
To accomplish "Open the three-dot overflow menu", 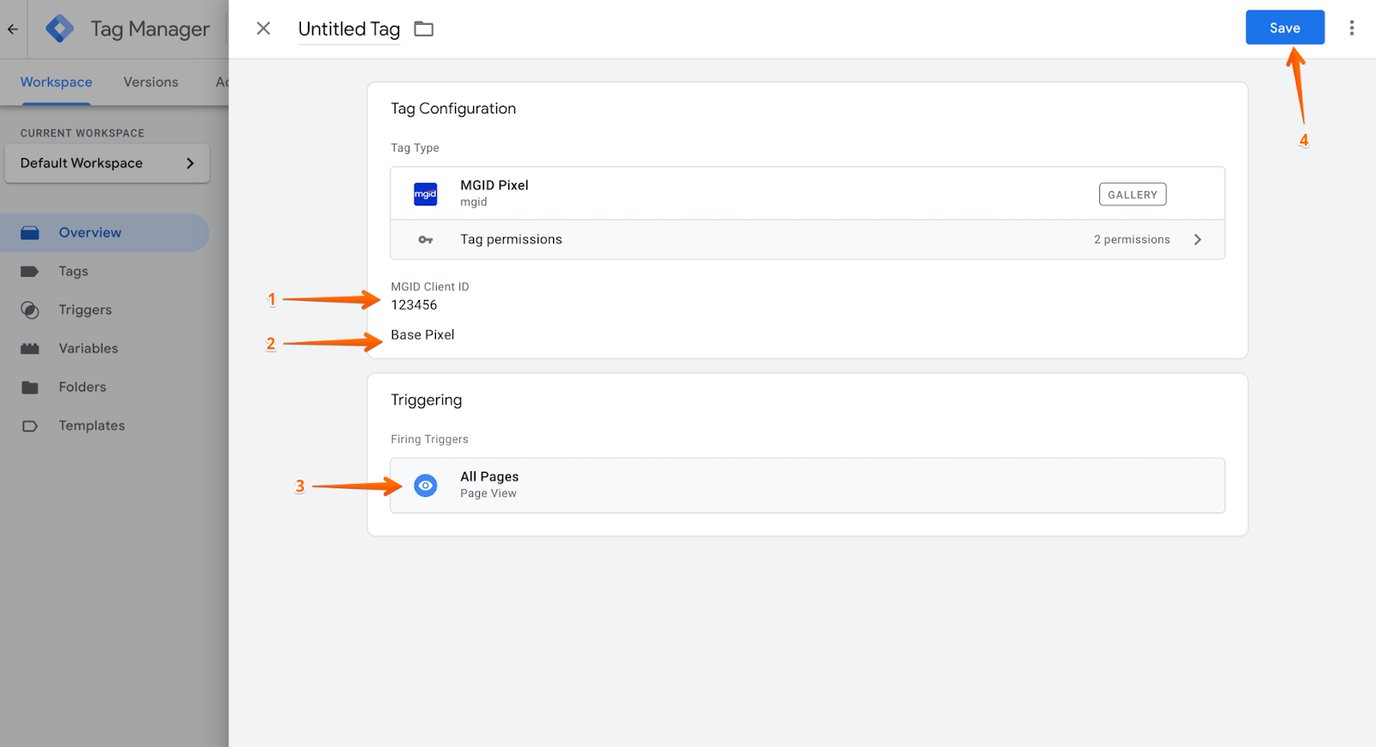I will click(x=1352, y=27).
